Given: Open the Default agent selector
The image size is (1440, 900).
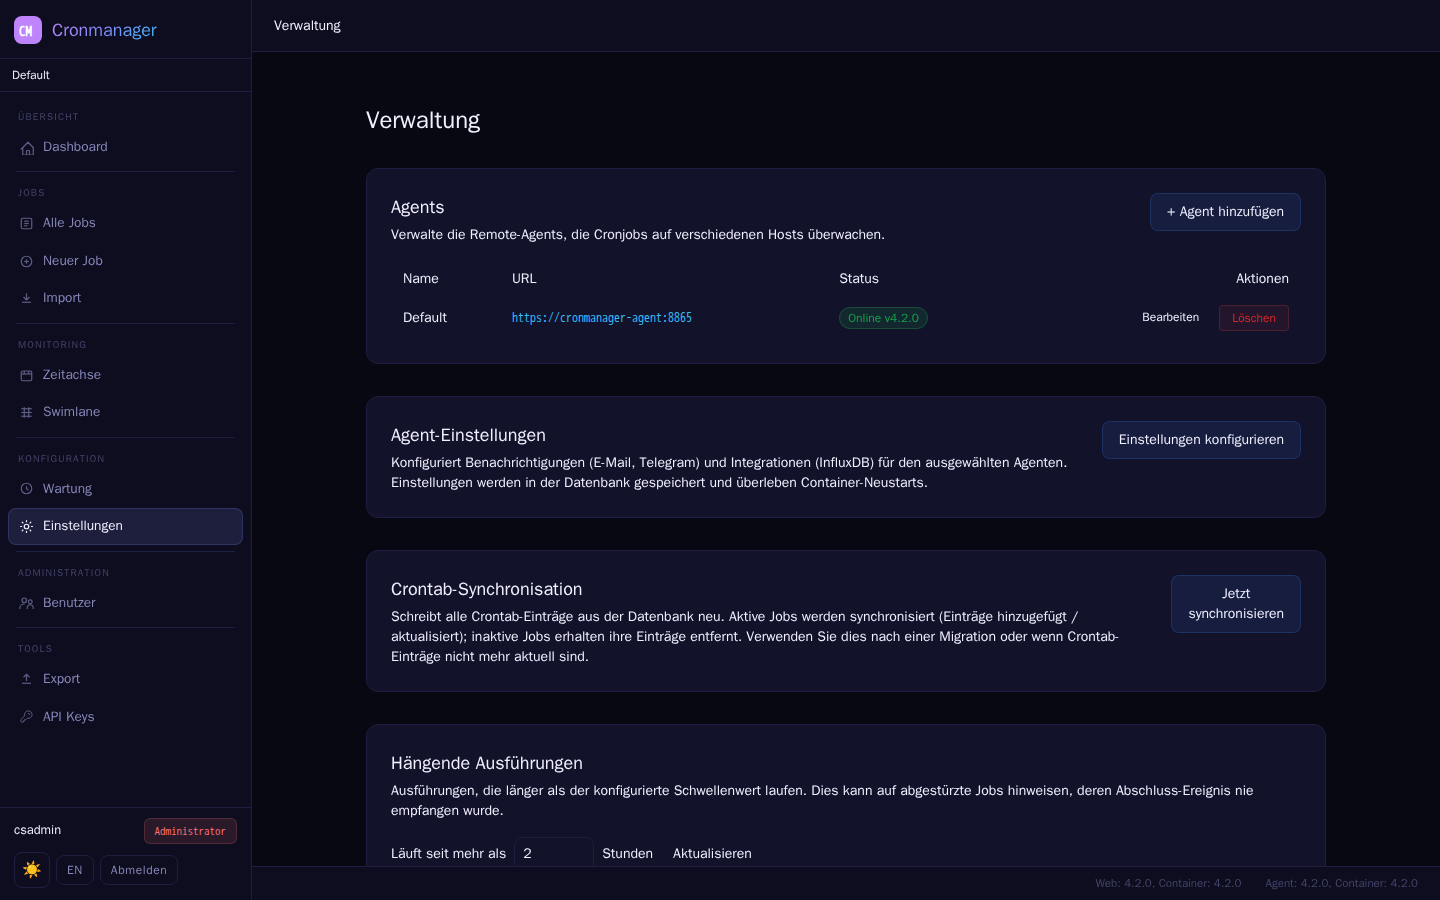Looking at the screenshot, I should 125,75.
